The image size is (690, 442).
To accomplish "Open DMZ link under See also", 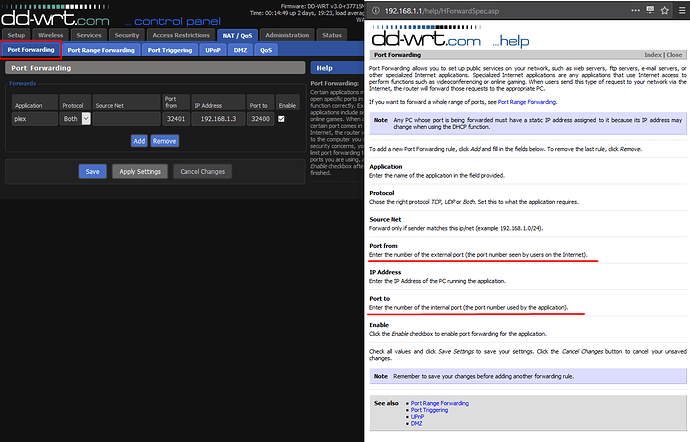I will pyautogui.click(x=416, y=424).
